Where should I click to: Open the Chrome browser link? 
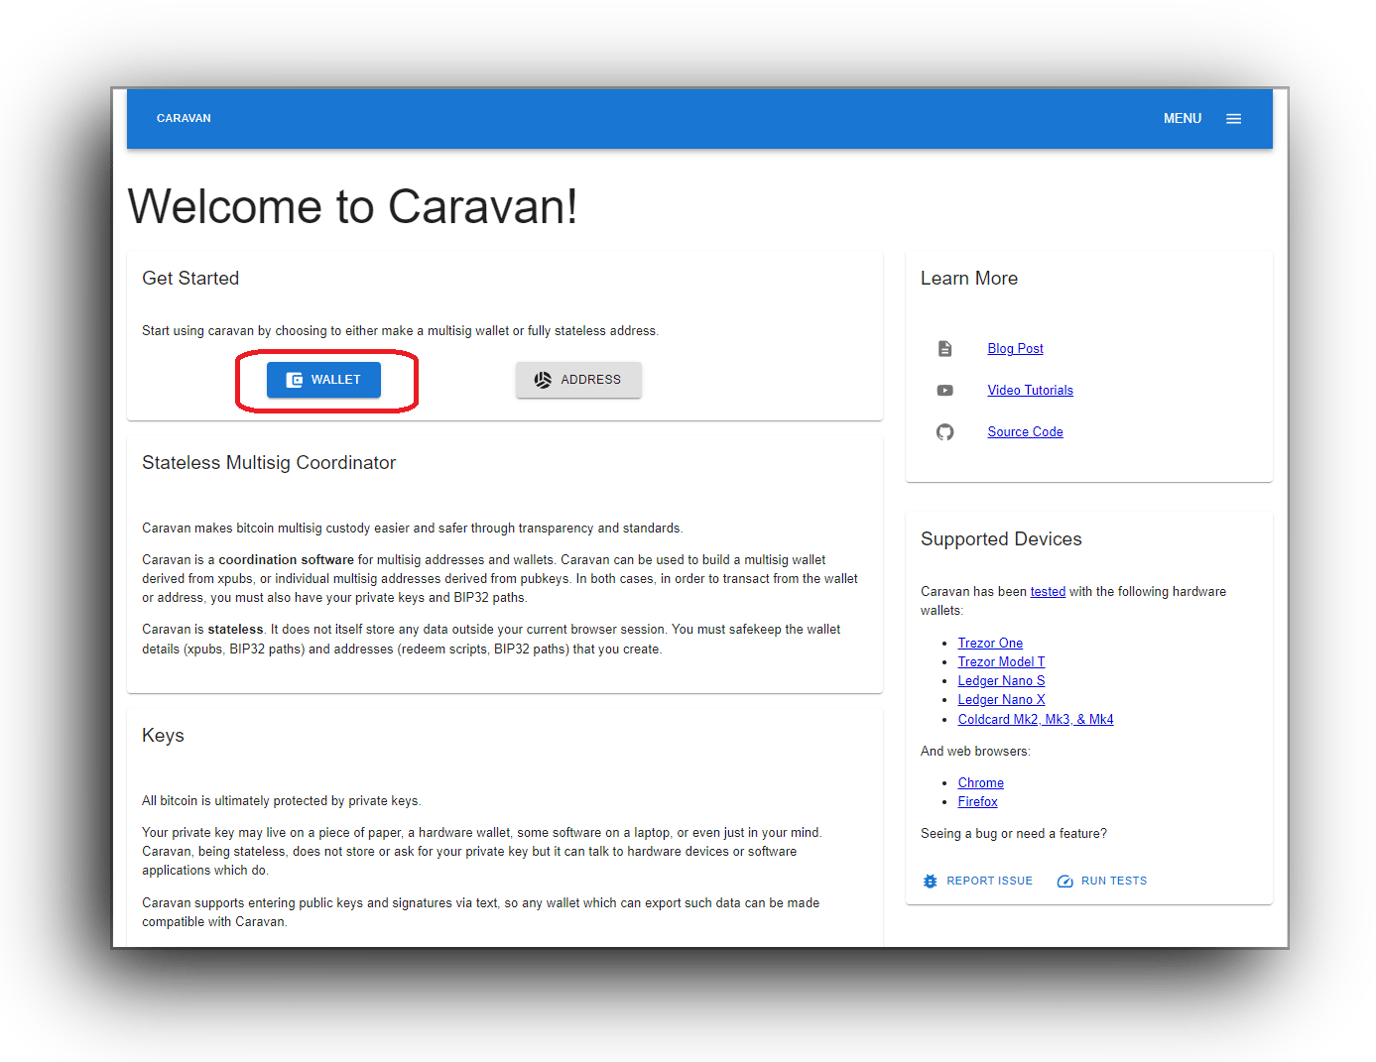[980, 782]
